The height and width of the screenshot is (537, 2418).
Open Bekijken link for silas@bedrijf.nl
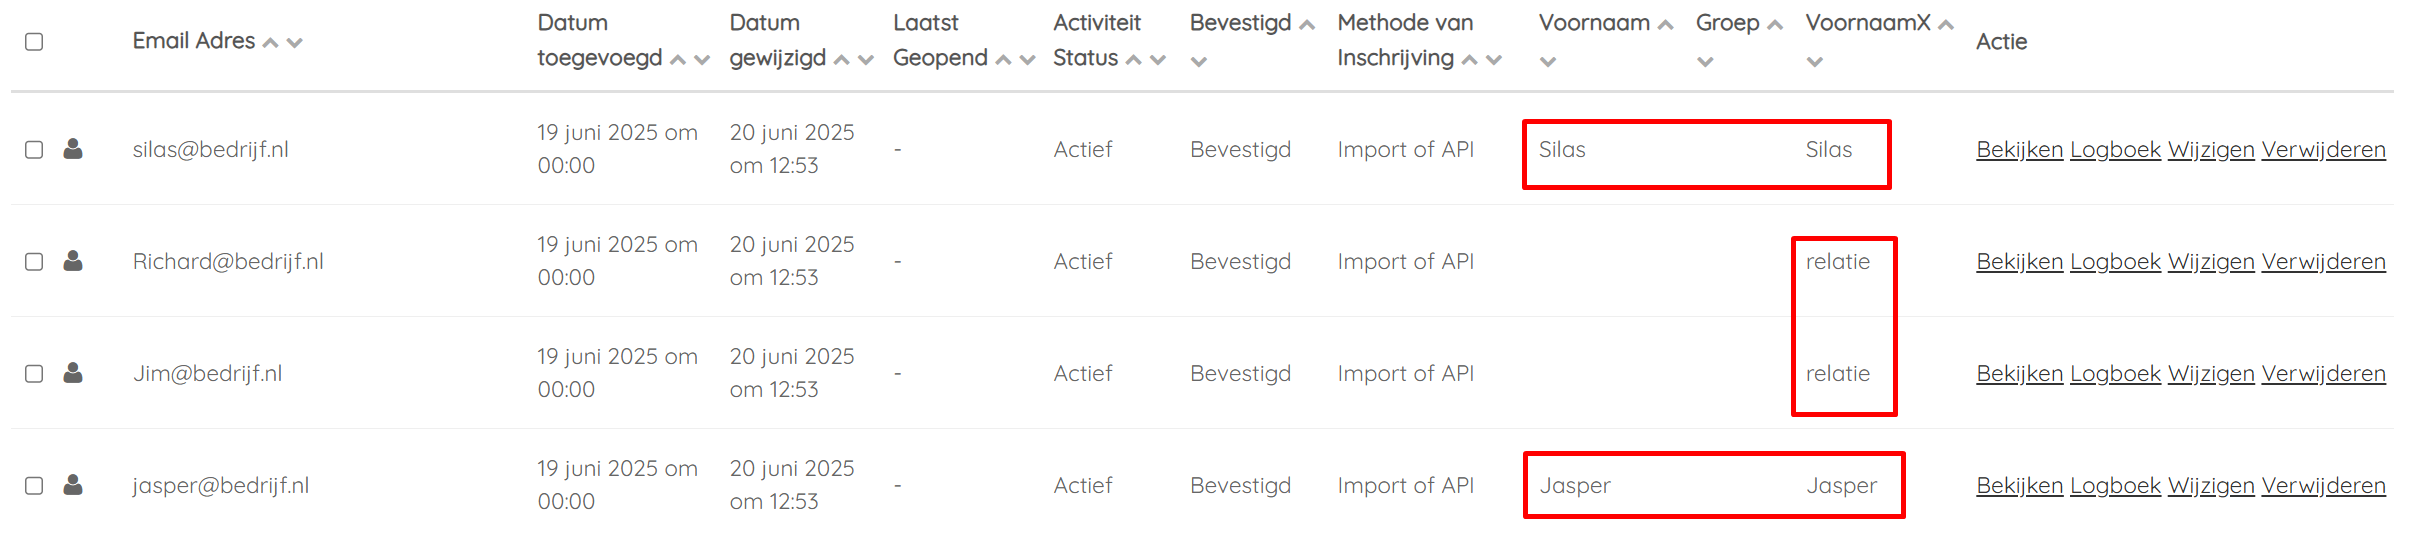pyautogui.click(x=2019, y=149)
